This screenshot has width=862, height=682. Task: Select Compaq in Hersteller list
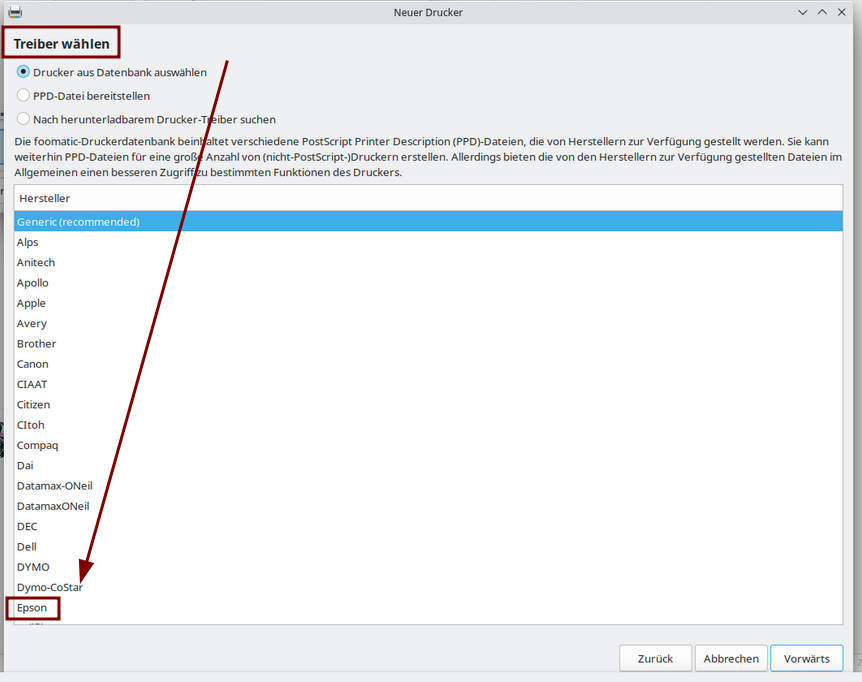pyautogui.click(x=428, y=445)
